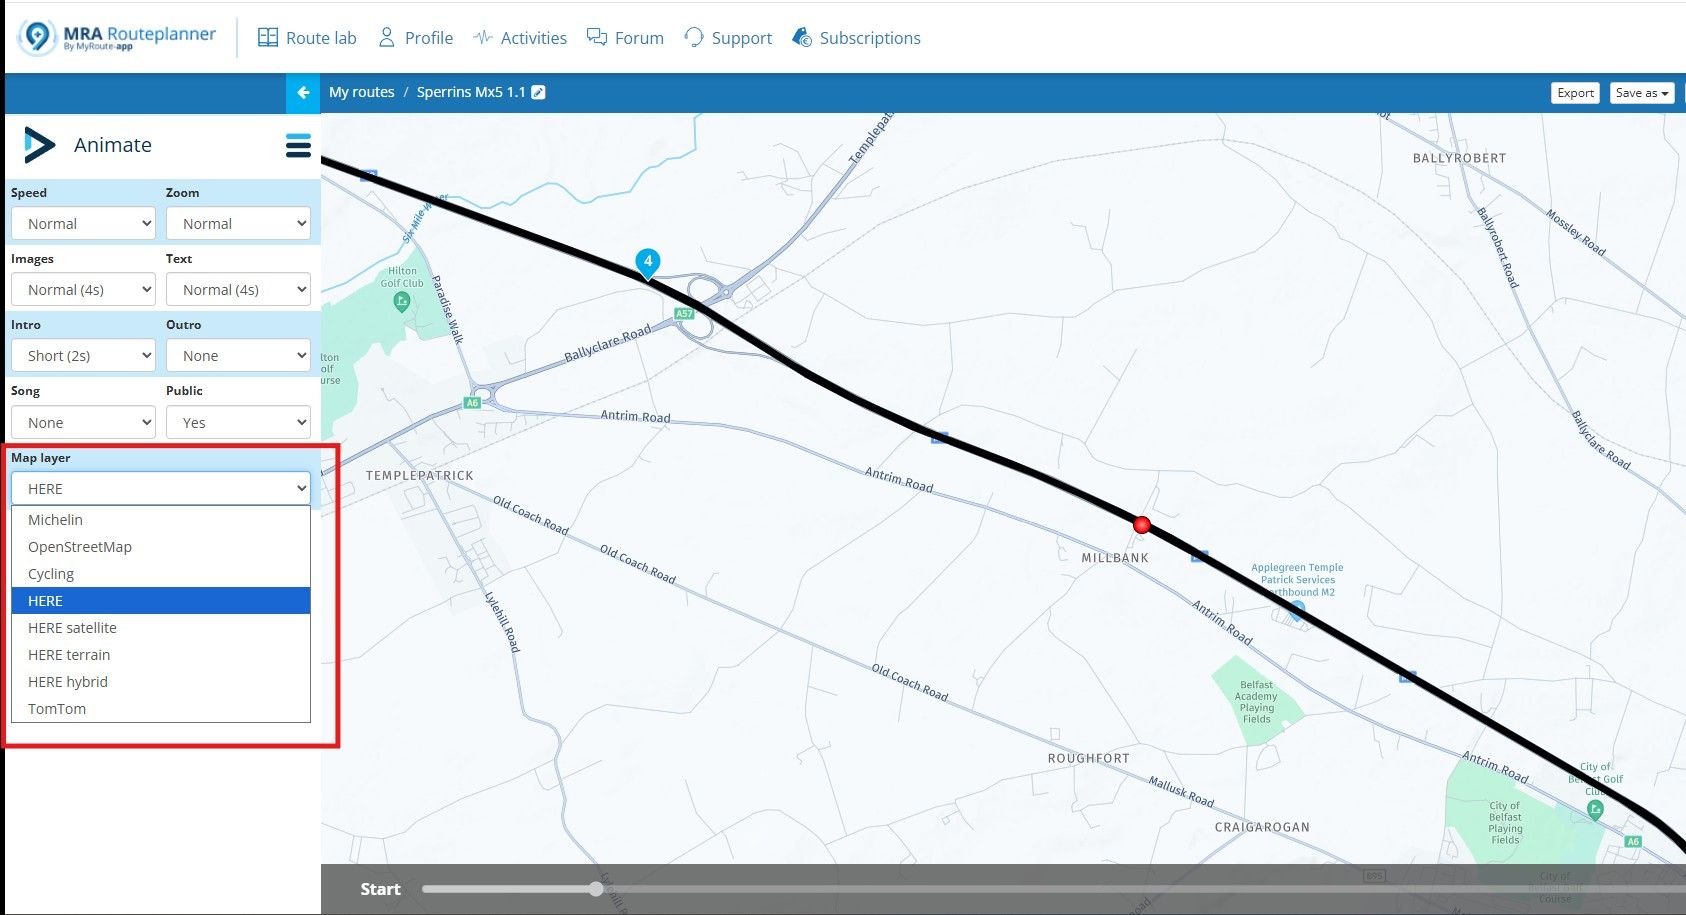Click waypoint marker number 4 on the map
The width and height of the screenshot is (1686, 915).
[648, 263]
